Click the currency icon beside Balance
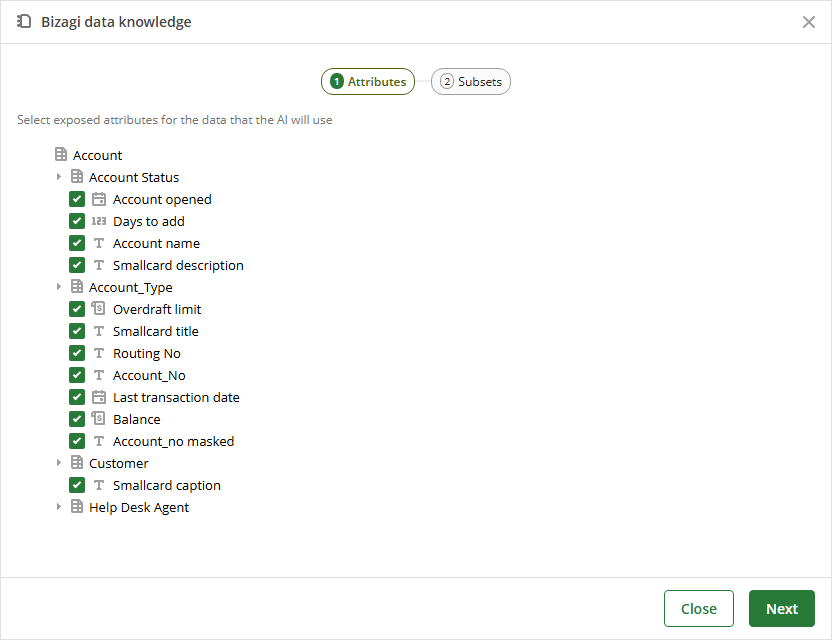This screenshot has height=640, width=832. [x=98, y=418]
